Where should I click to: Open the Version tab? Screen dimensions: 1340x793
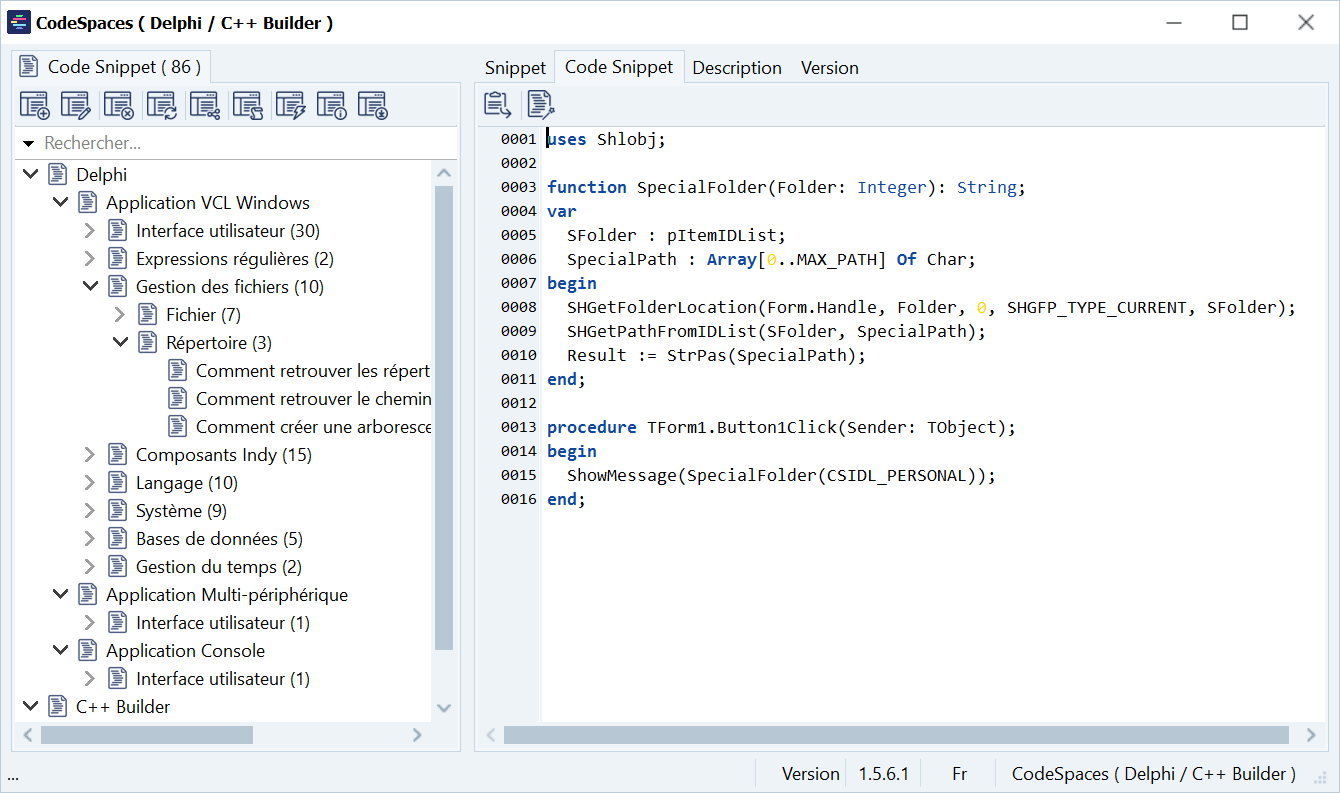click(x=829, y=68)
